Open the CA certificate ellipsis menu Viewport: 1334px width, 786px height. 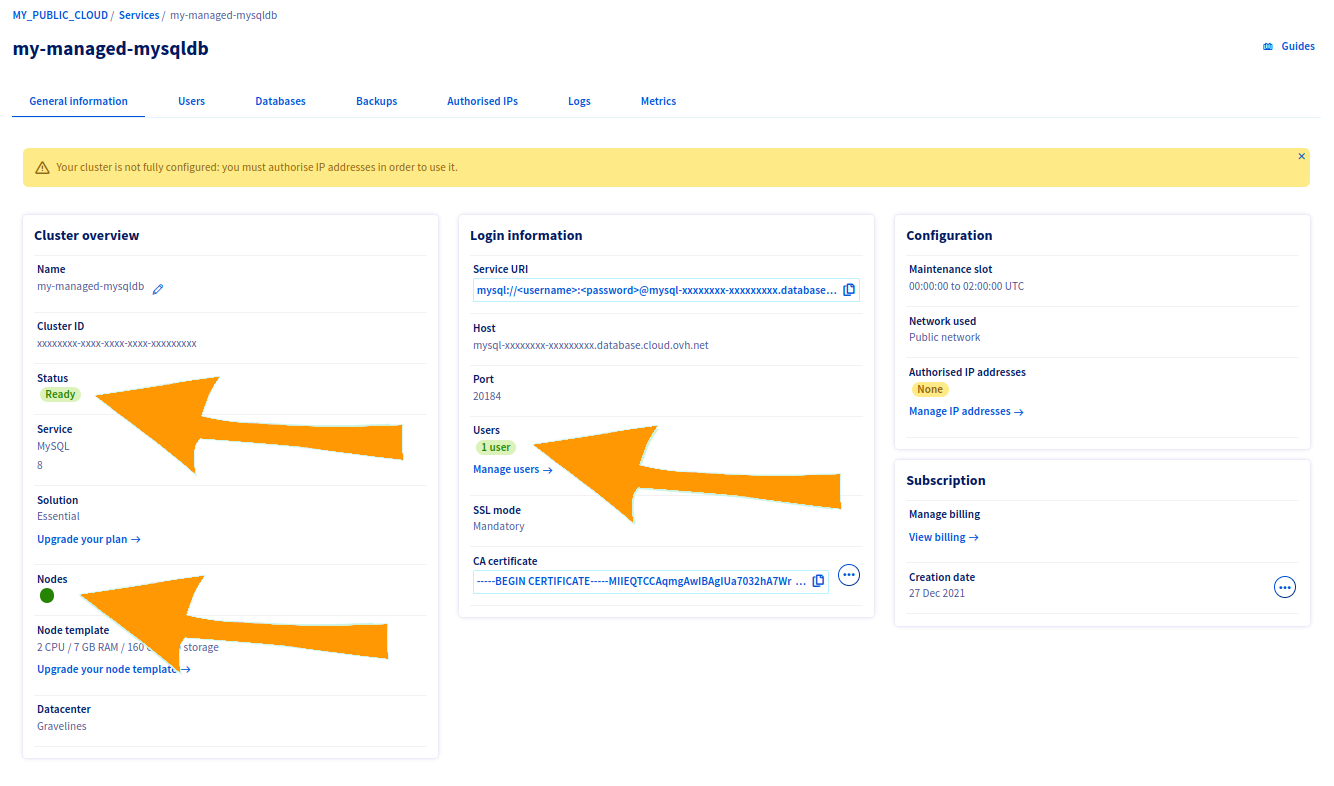(x=848, y=575)
